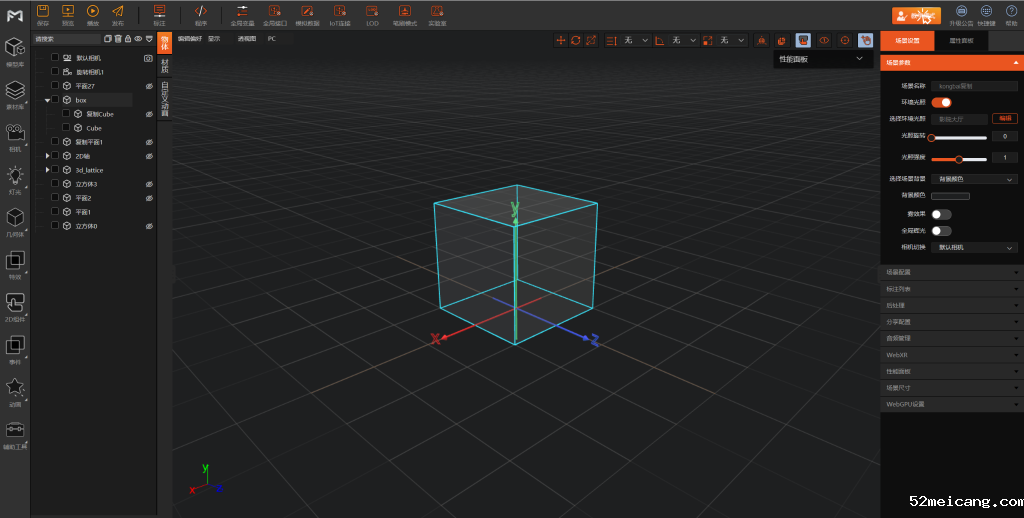Screen dimensions: 1024x518
Task: Tick the checkbox next to Cube
Action: 66,128
